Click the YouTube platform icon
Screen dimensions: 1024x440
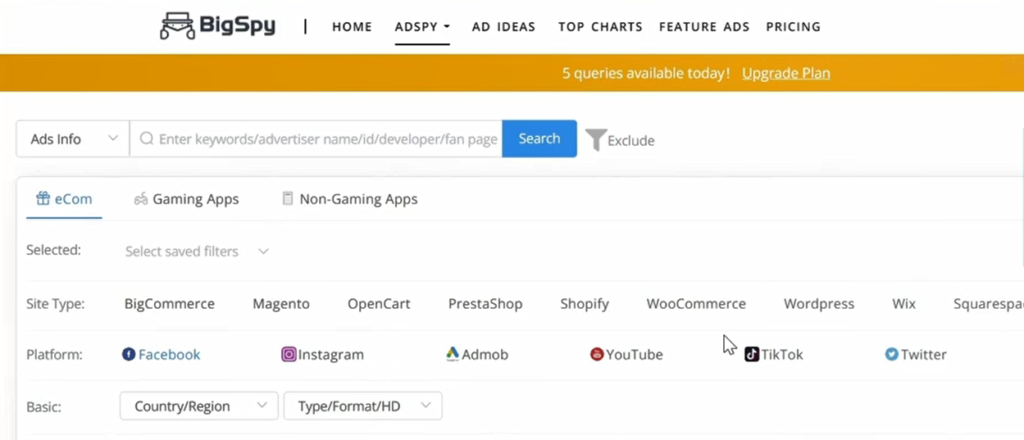(596, 354)
